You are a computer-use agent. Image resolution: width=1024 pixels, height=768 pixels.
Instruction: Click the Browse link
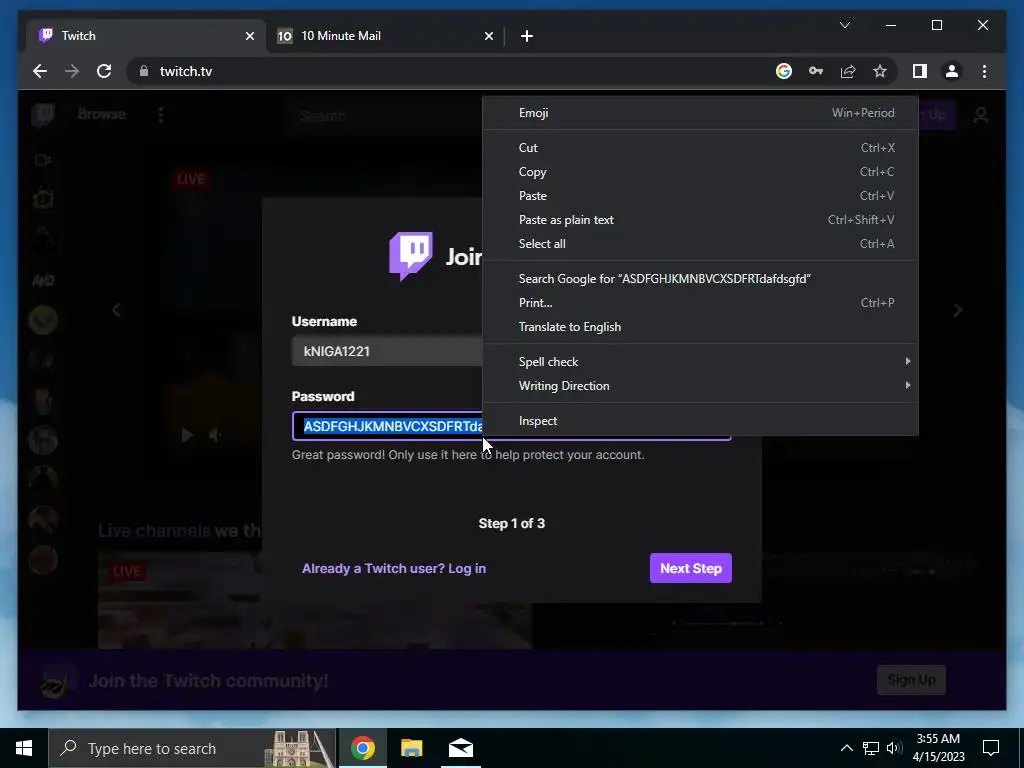click(x=101, y=114)
